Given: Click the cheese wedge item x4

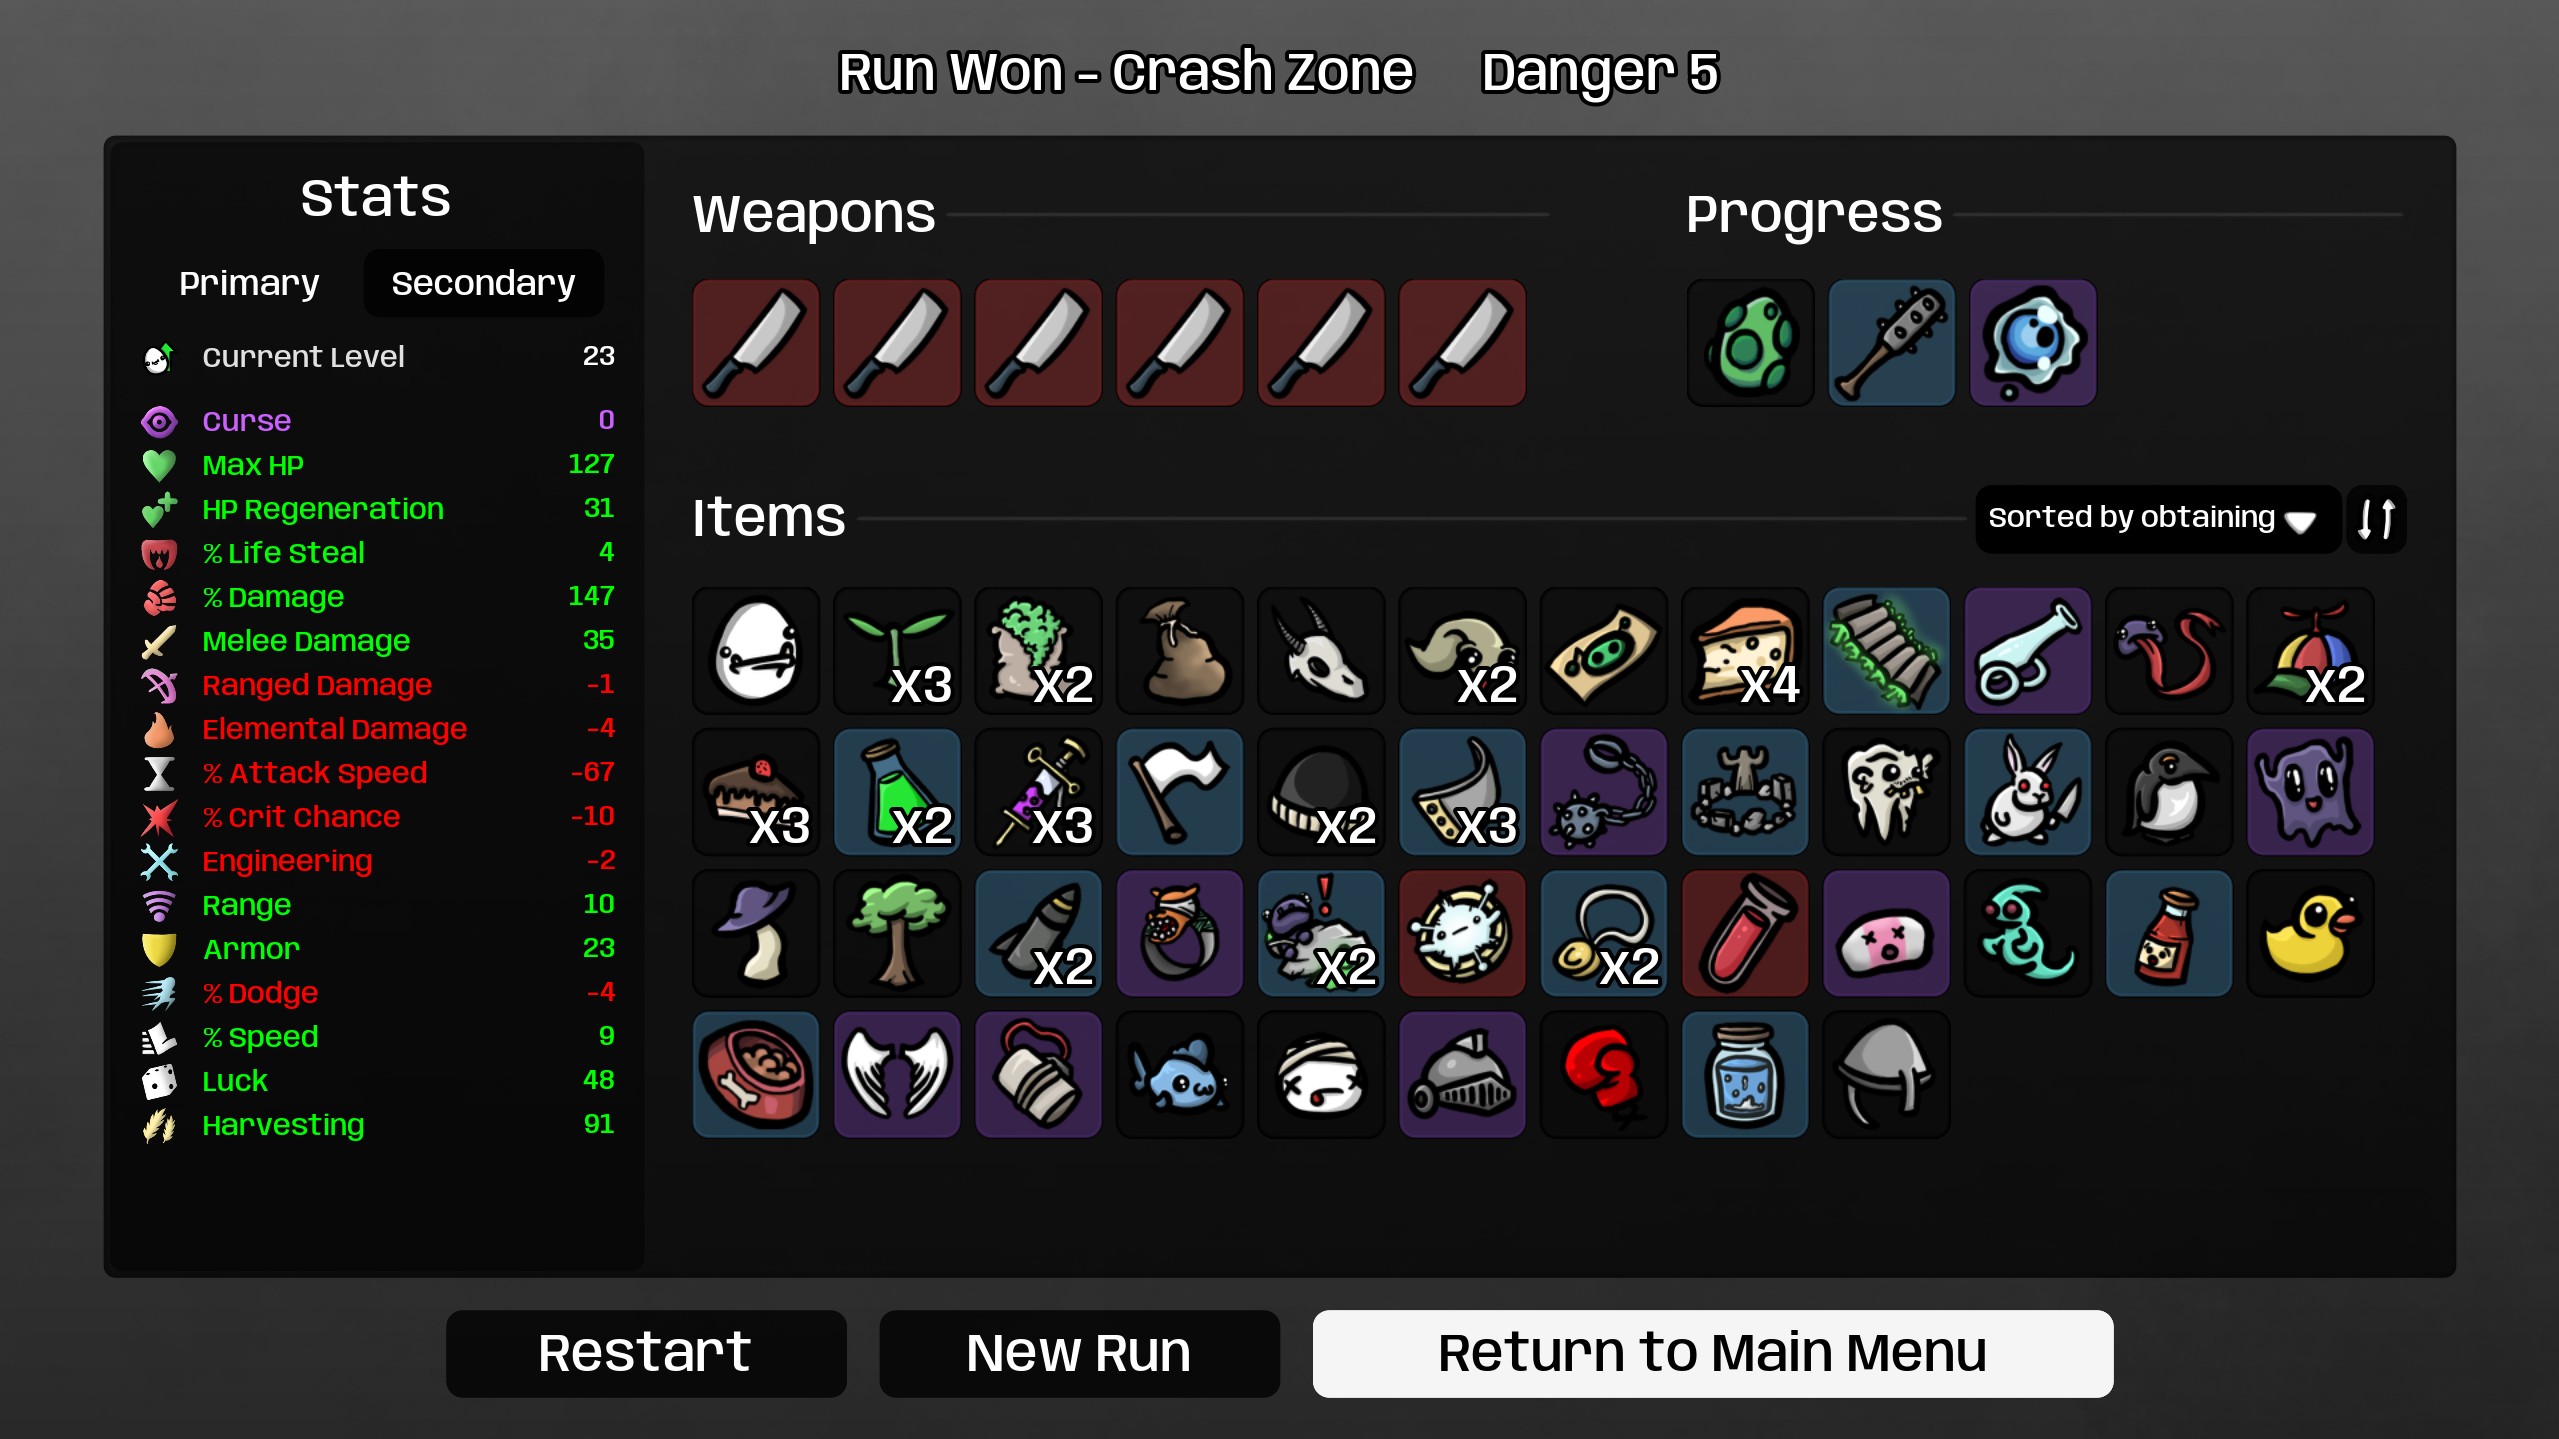Looking at the screenshot, I should (1745, 651).
